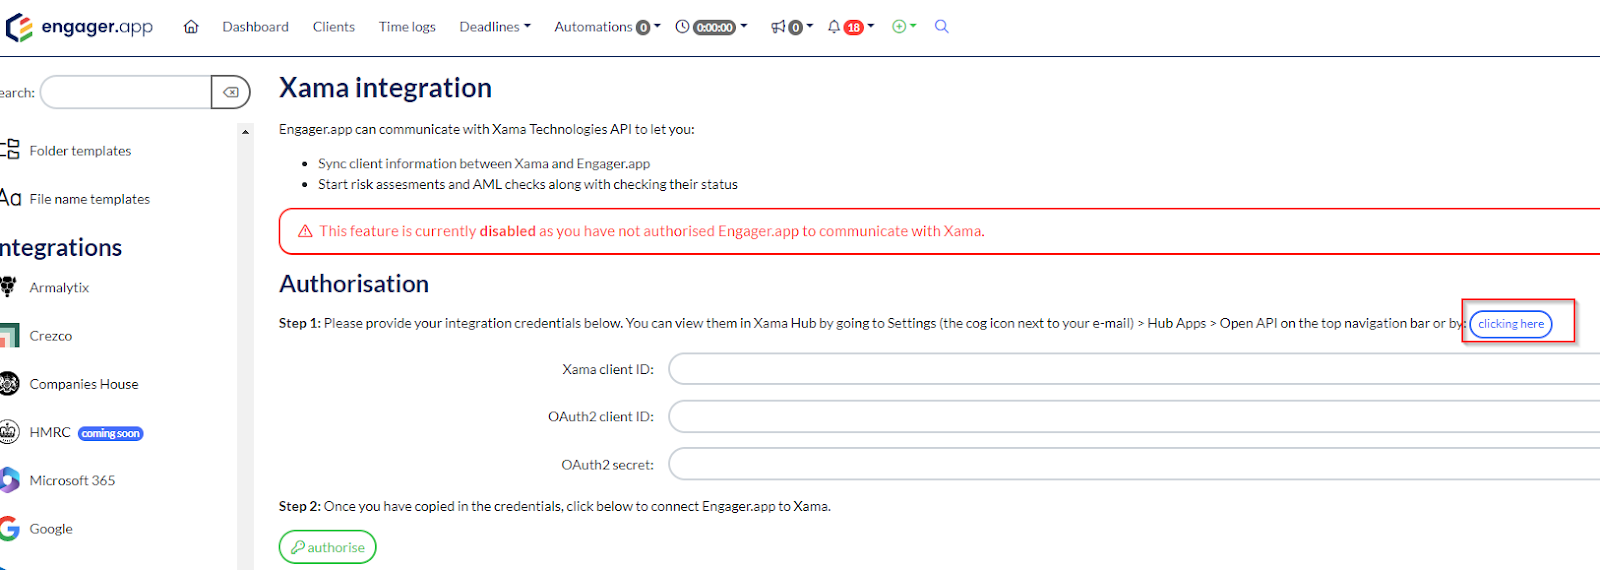Click the authorise button
Screen dimensions: 1600x570
(328, 547)
